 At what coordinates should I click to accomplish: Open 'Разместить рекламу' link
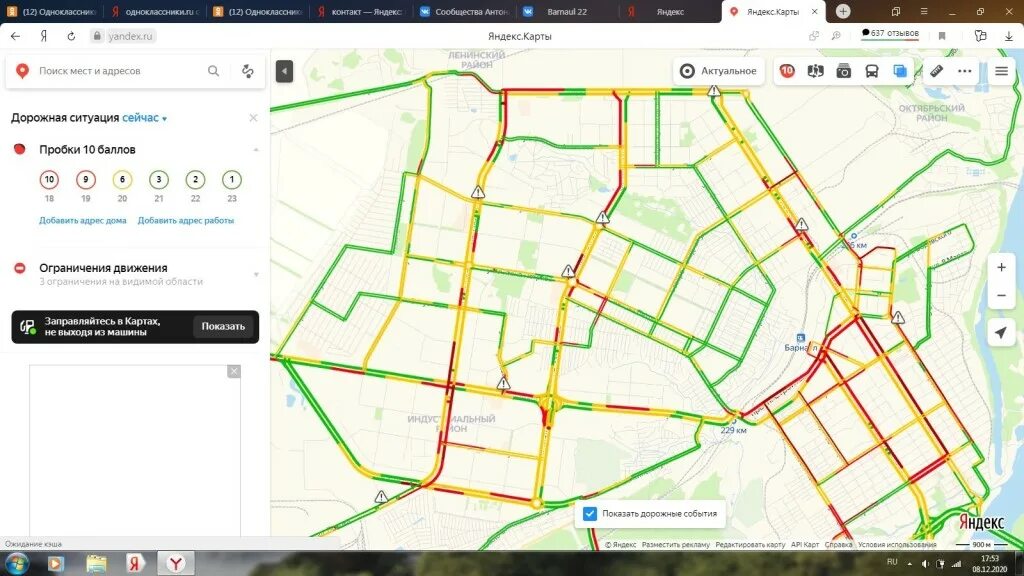[675, 545]
